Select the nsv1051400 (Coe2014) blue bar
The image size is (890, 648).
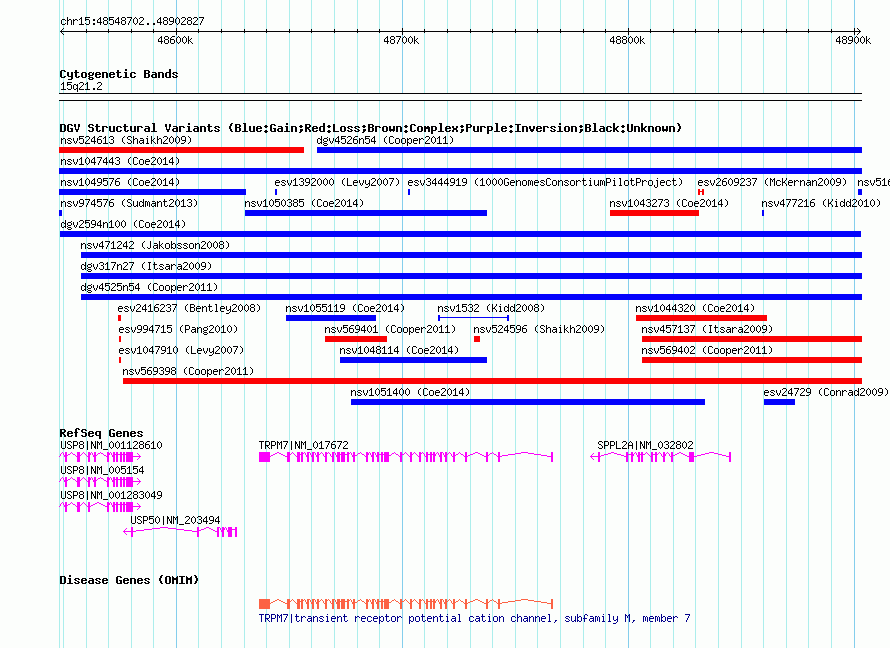pos(528,402)
